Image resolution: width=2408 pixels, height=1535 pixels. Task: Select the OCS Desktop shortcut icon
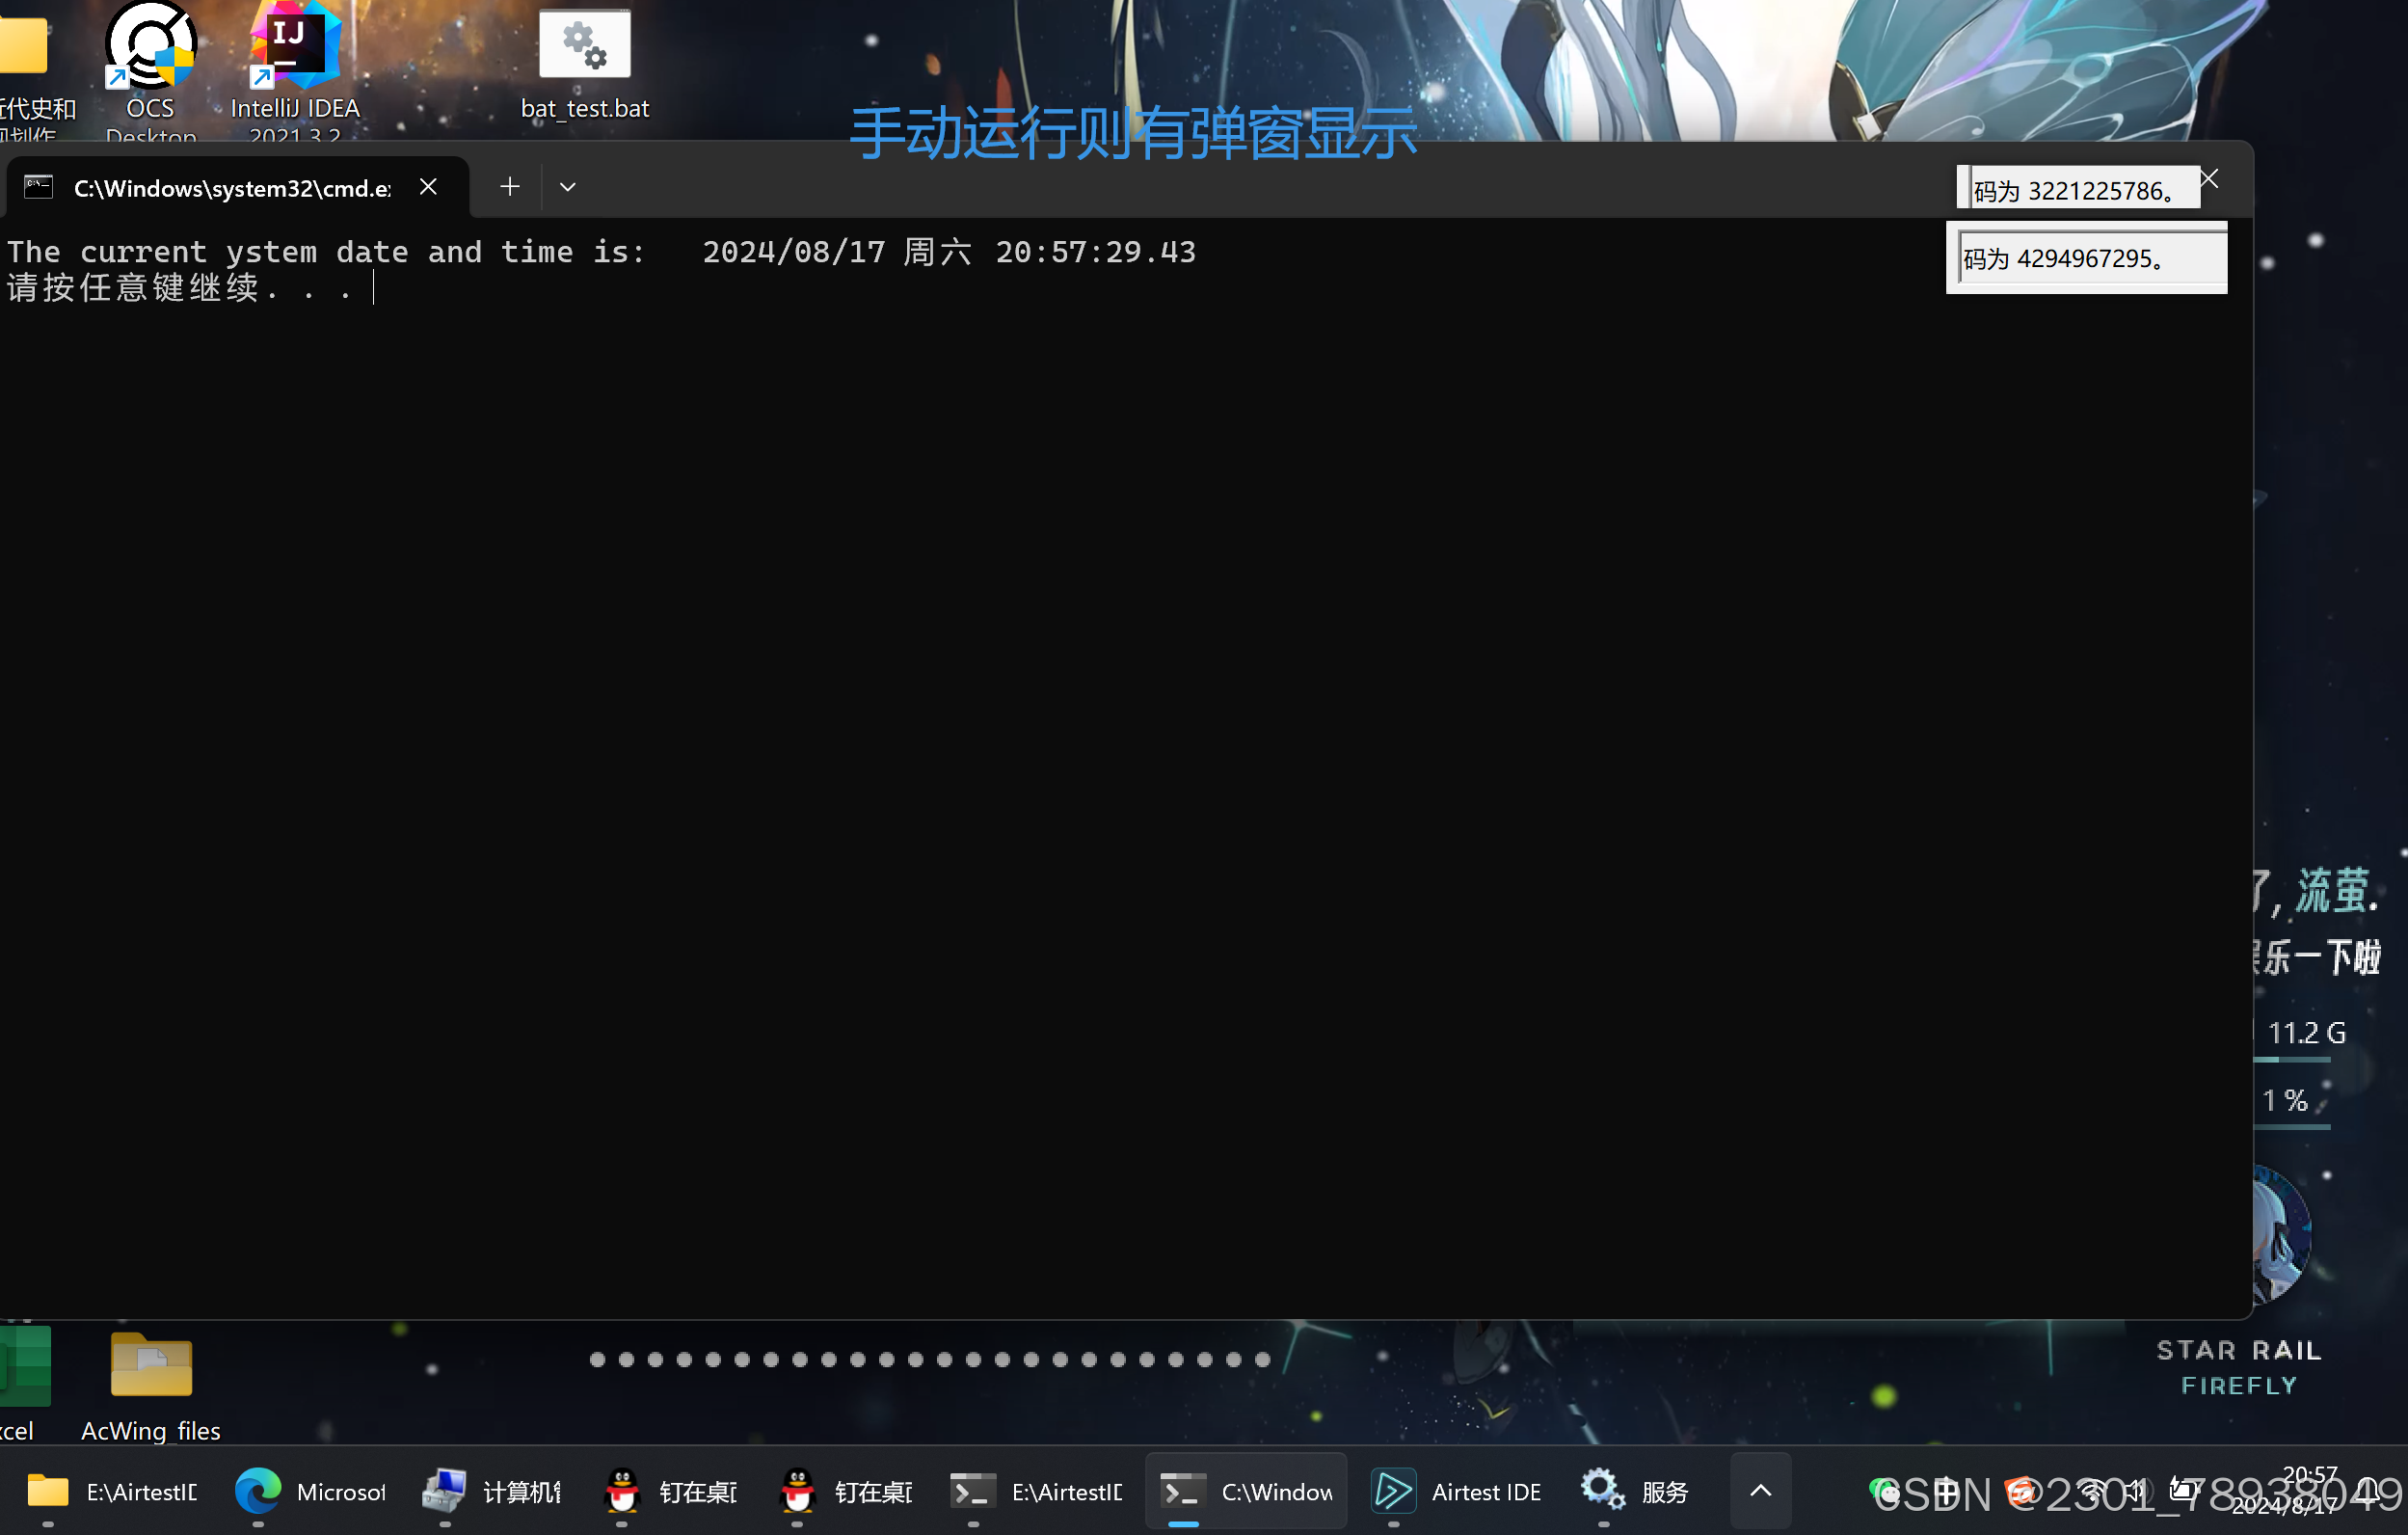pyautogui.click(x=150, y=70)
